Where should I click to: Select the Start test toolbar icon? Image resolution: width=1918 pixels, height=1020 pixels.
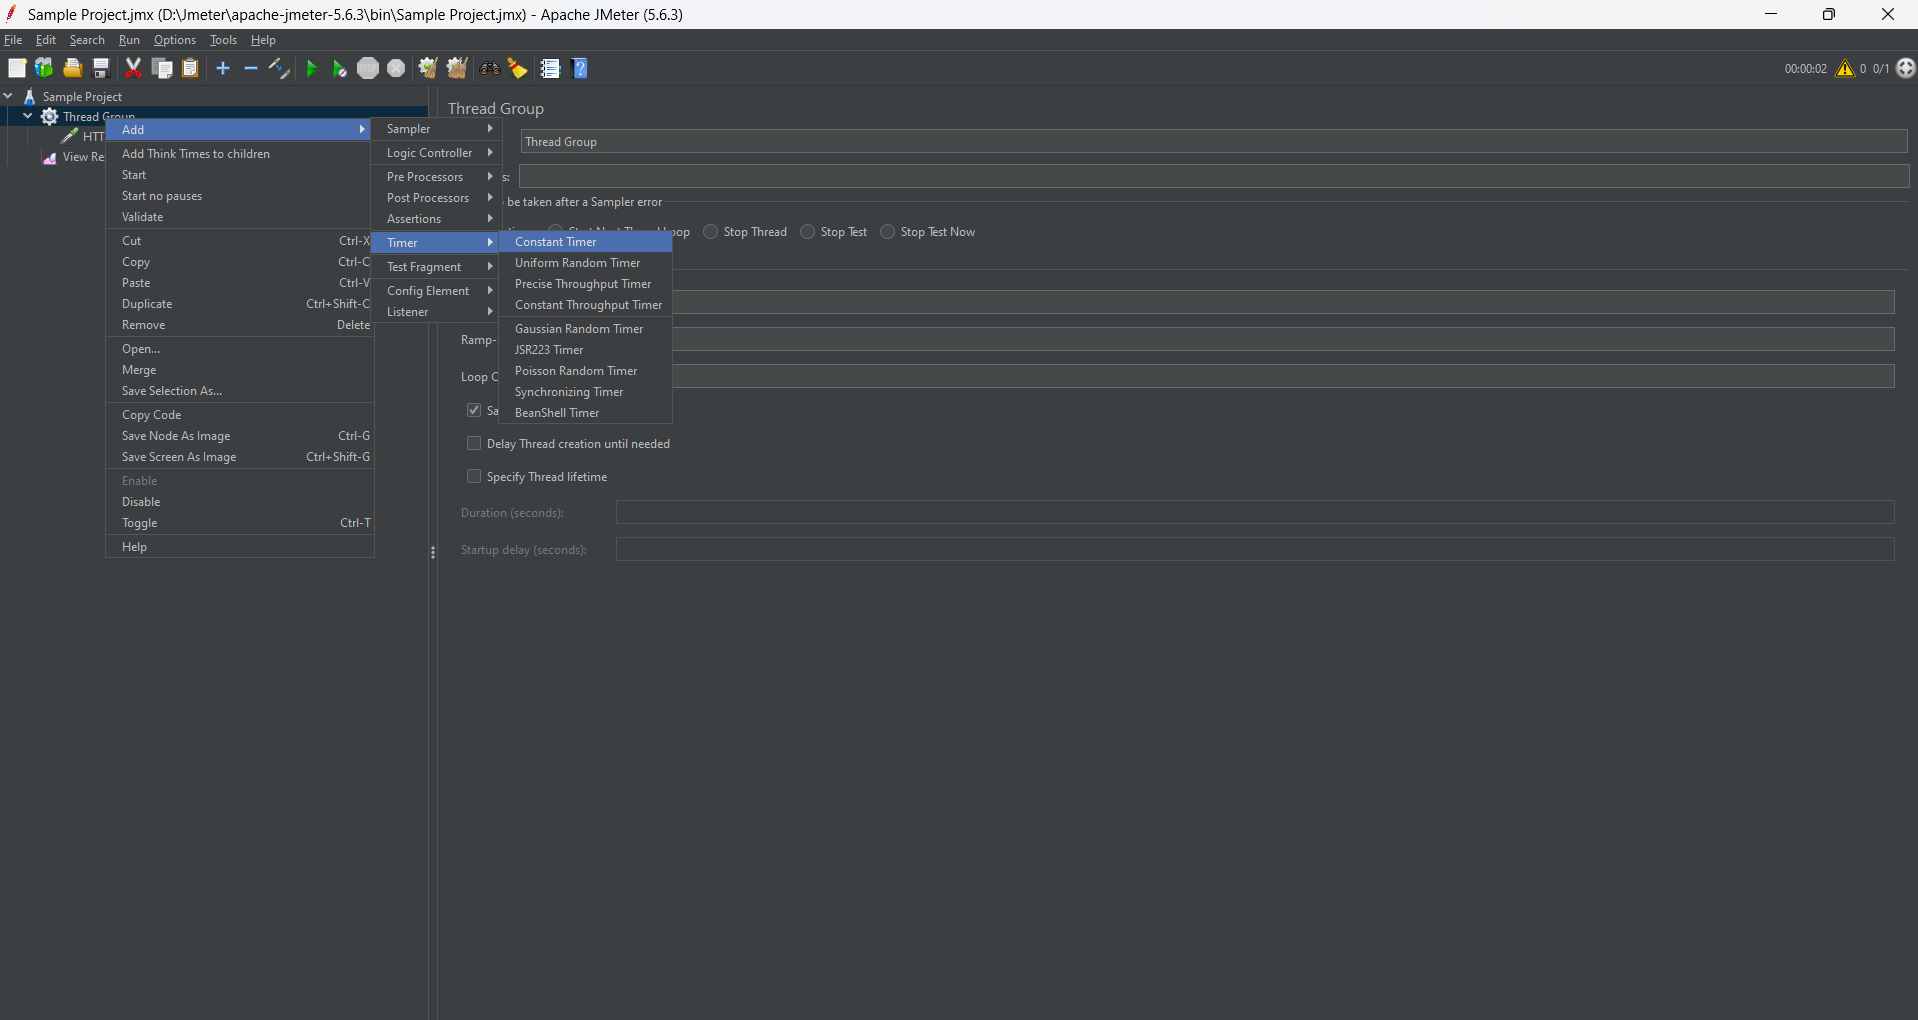[311, 68]
